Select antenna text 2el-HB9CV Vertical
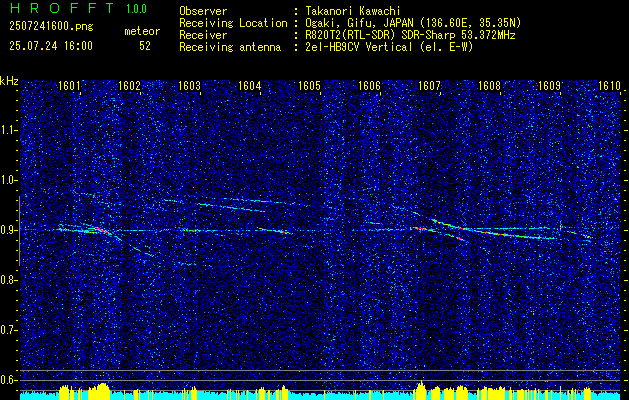 (359, 47)
